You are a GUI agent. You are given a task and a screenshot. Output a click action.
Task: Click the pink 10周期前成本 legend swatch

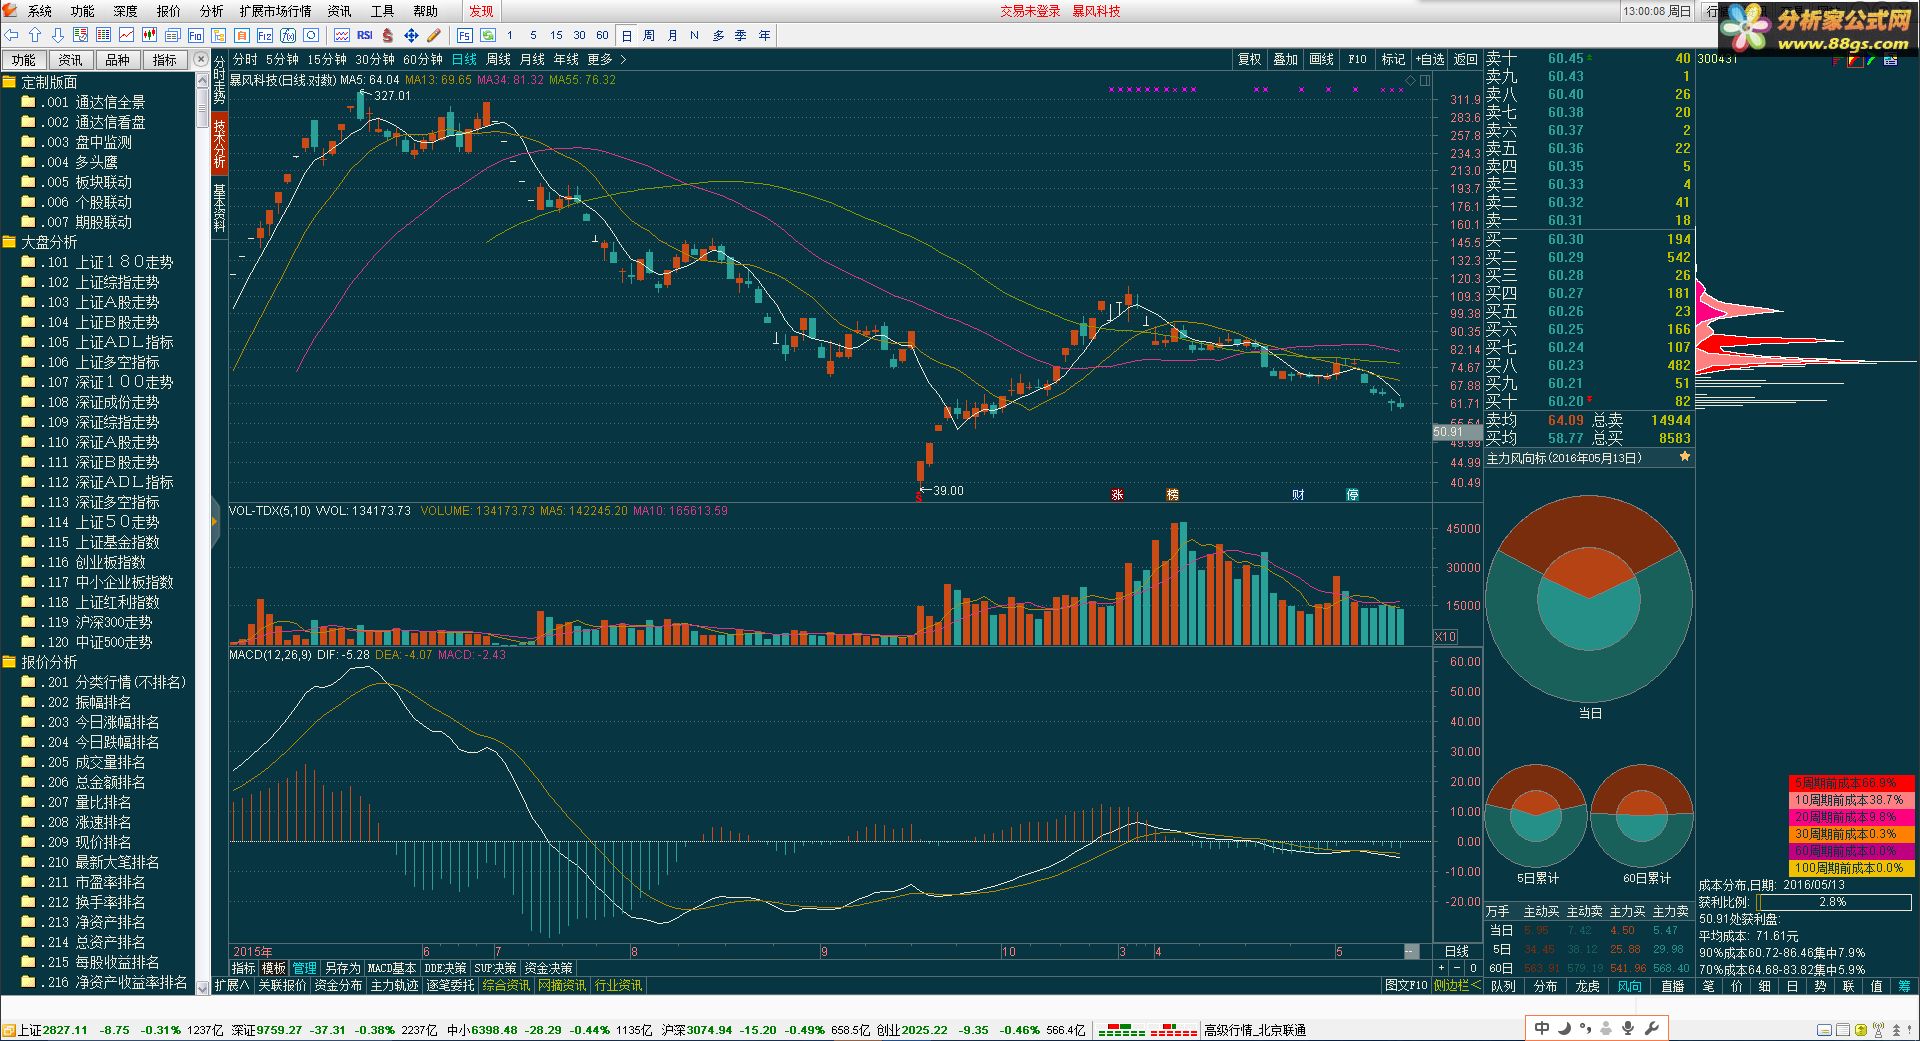click(1852, 800)
